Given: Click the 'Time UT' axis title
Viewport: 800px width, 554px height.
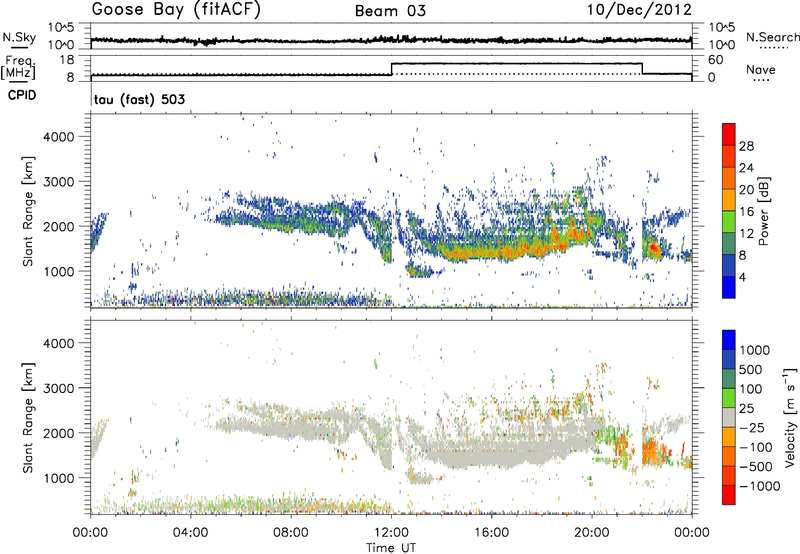Looking at the screenshot, I should 391,548.
